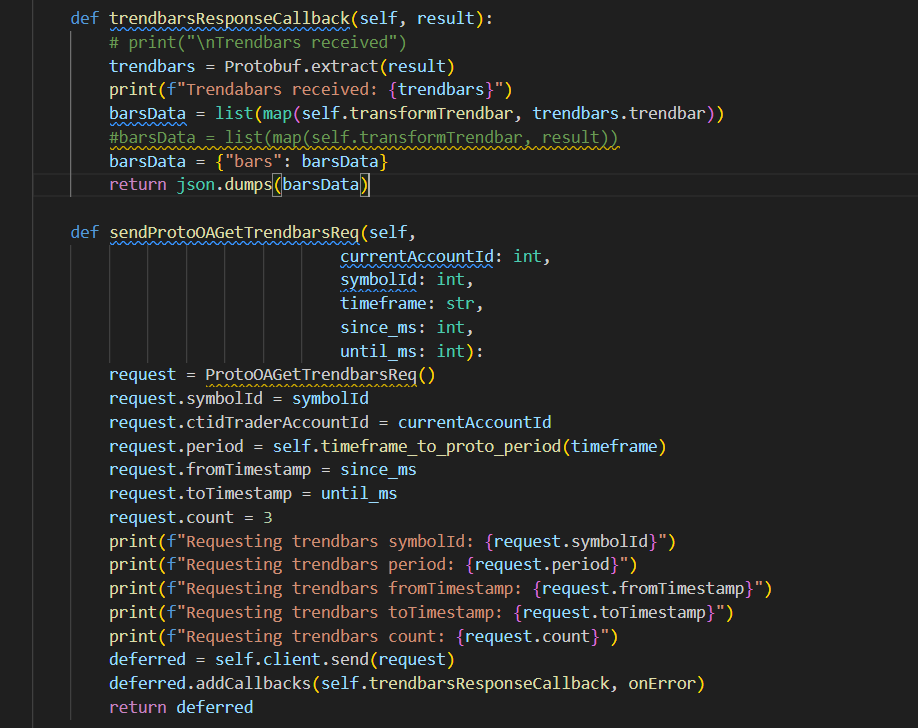The width and height of the screenshot is (918, 728).
Task: Click the onError argument in addCallbacks
Action: pos(662,684)
